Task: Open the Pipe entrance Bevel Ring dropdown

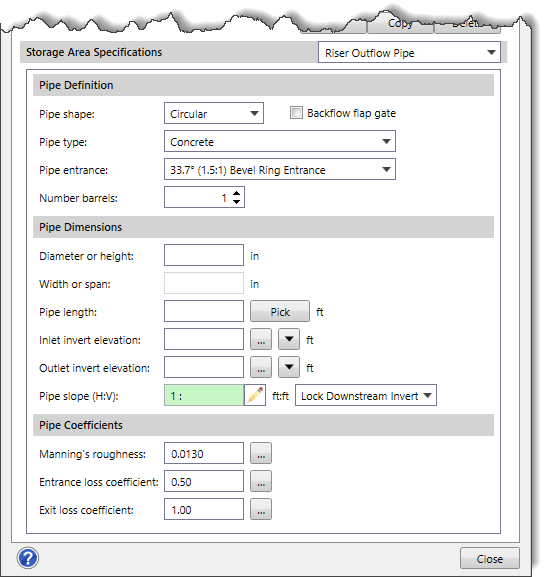Action: [x=280, y=170]
